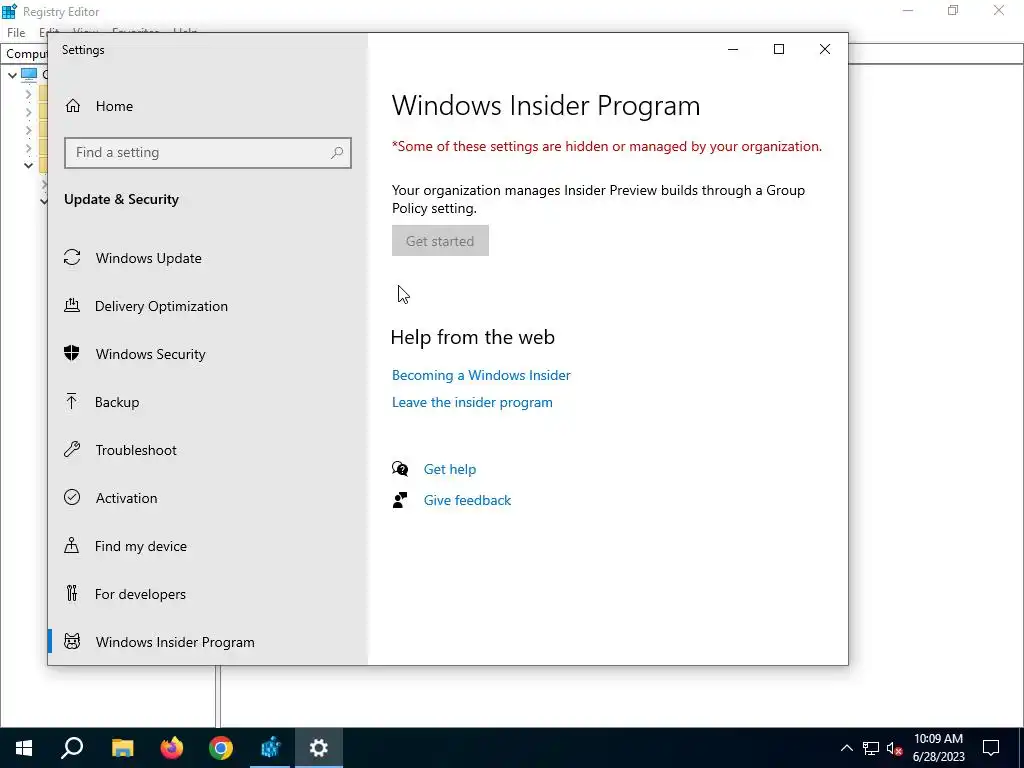Click the taskbar search magnifier
Screen dimensions: 1024x768
(x=72, y=748)
